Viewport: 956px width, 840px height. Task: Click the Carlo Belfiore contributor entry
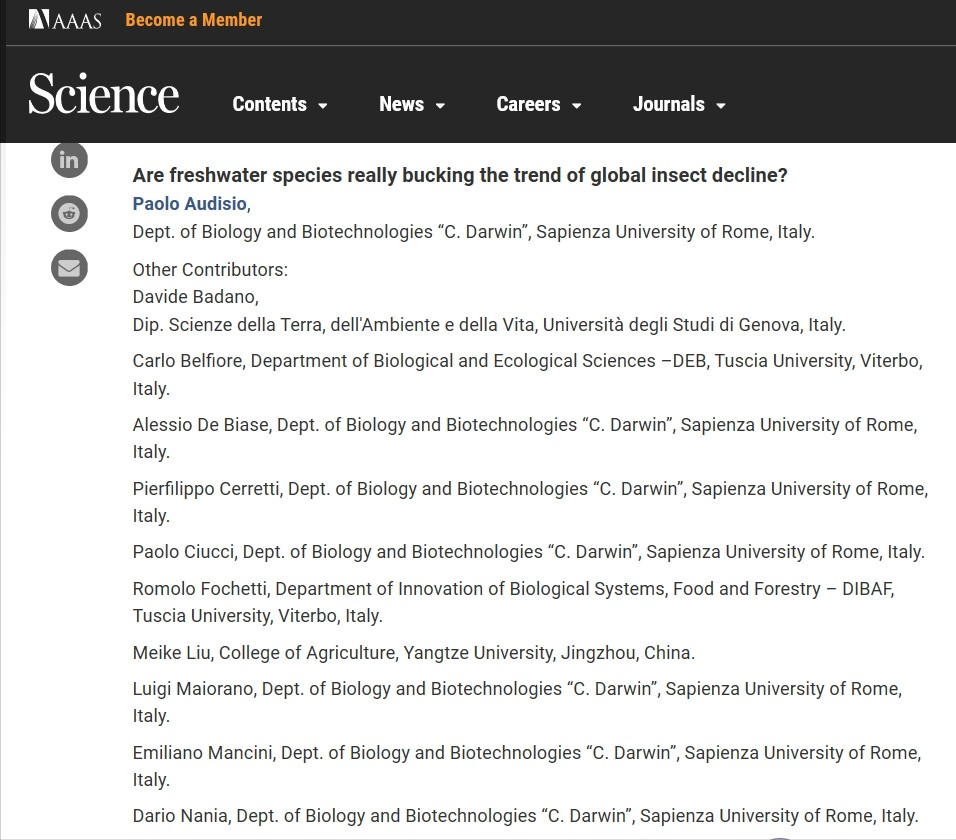[527, 361]
